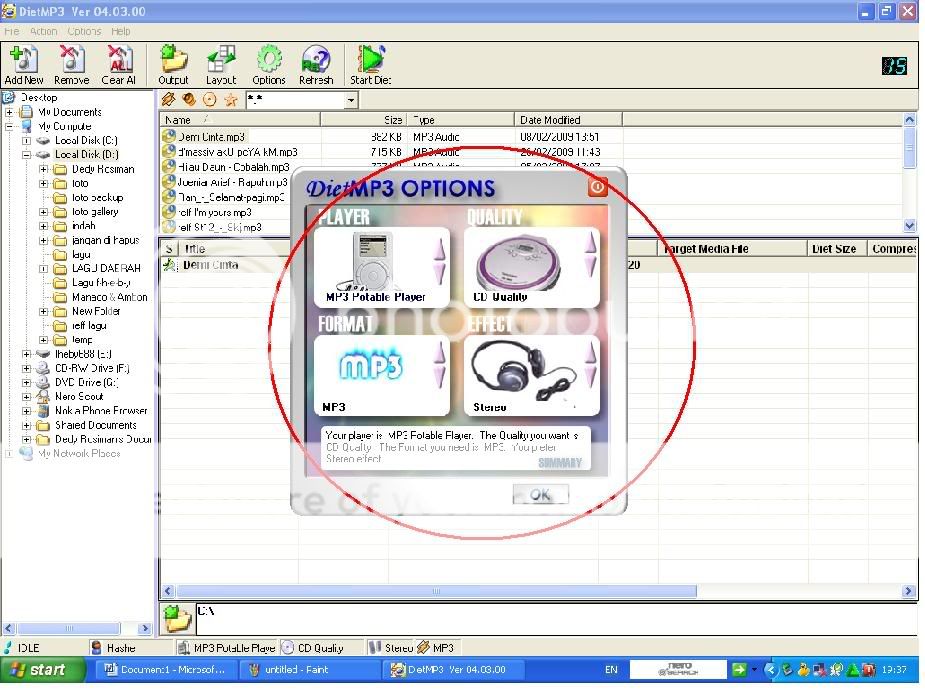Collapse the Local Disk (D:) tree node
This screenshot has height=690, width=925.
[26, 155]
